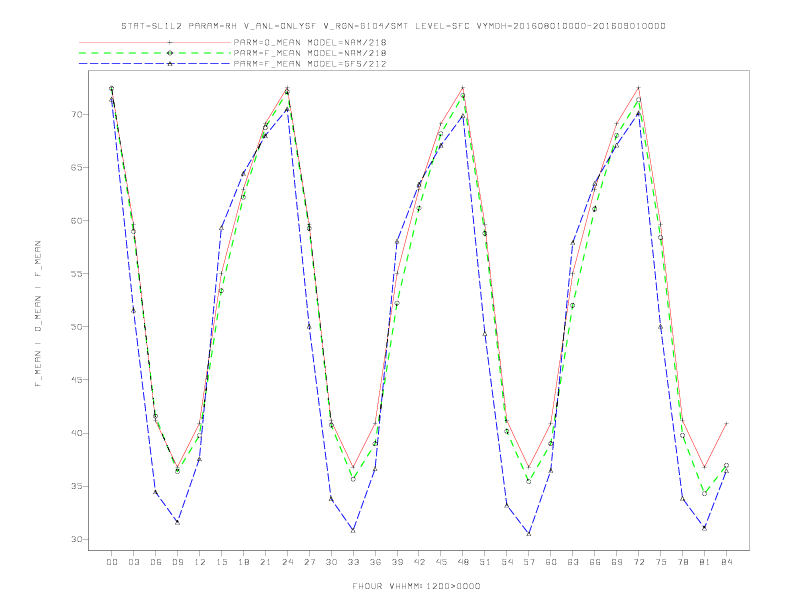Click y-axis tick value 55
The height and width of the screenshot is (612, 792).
(x=76, y=274)
